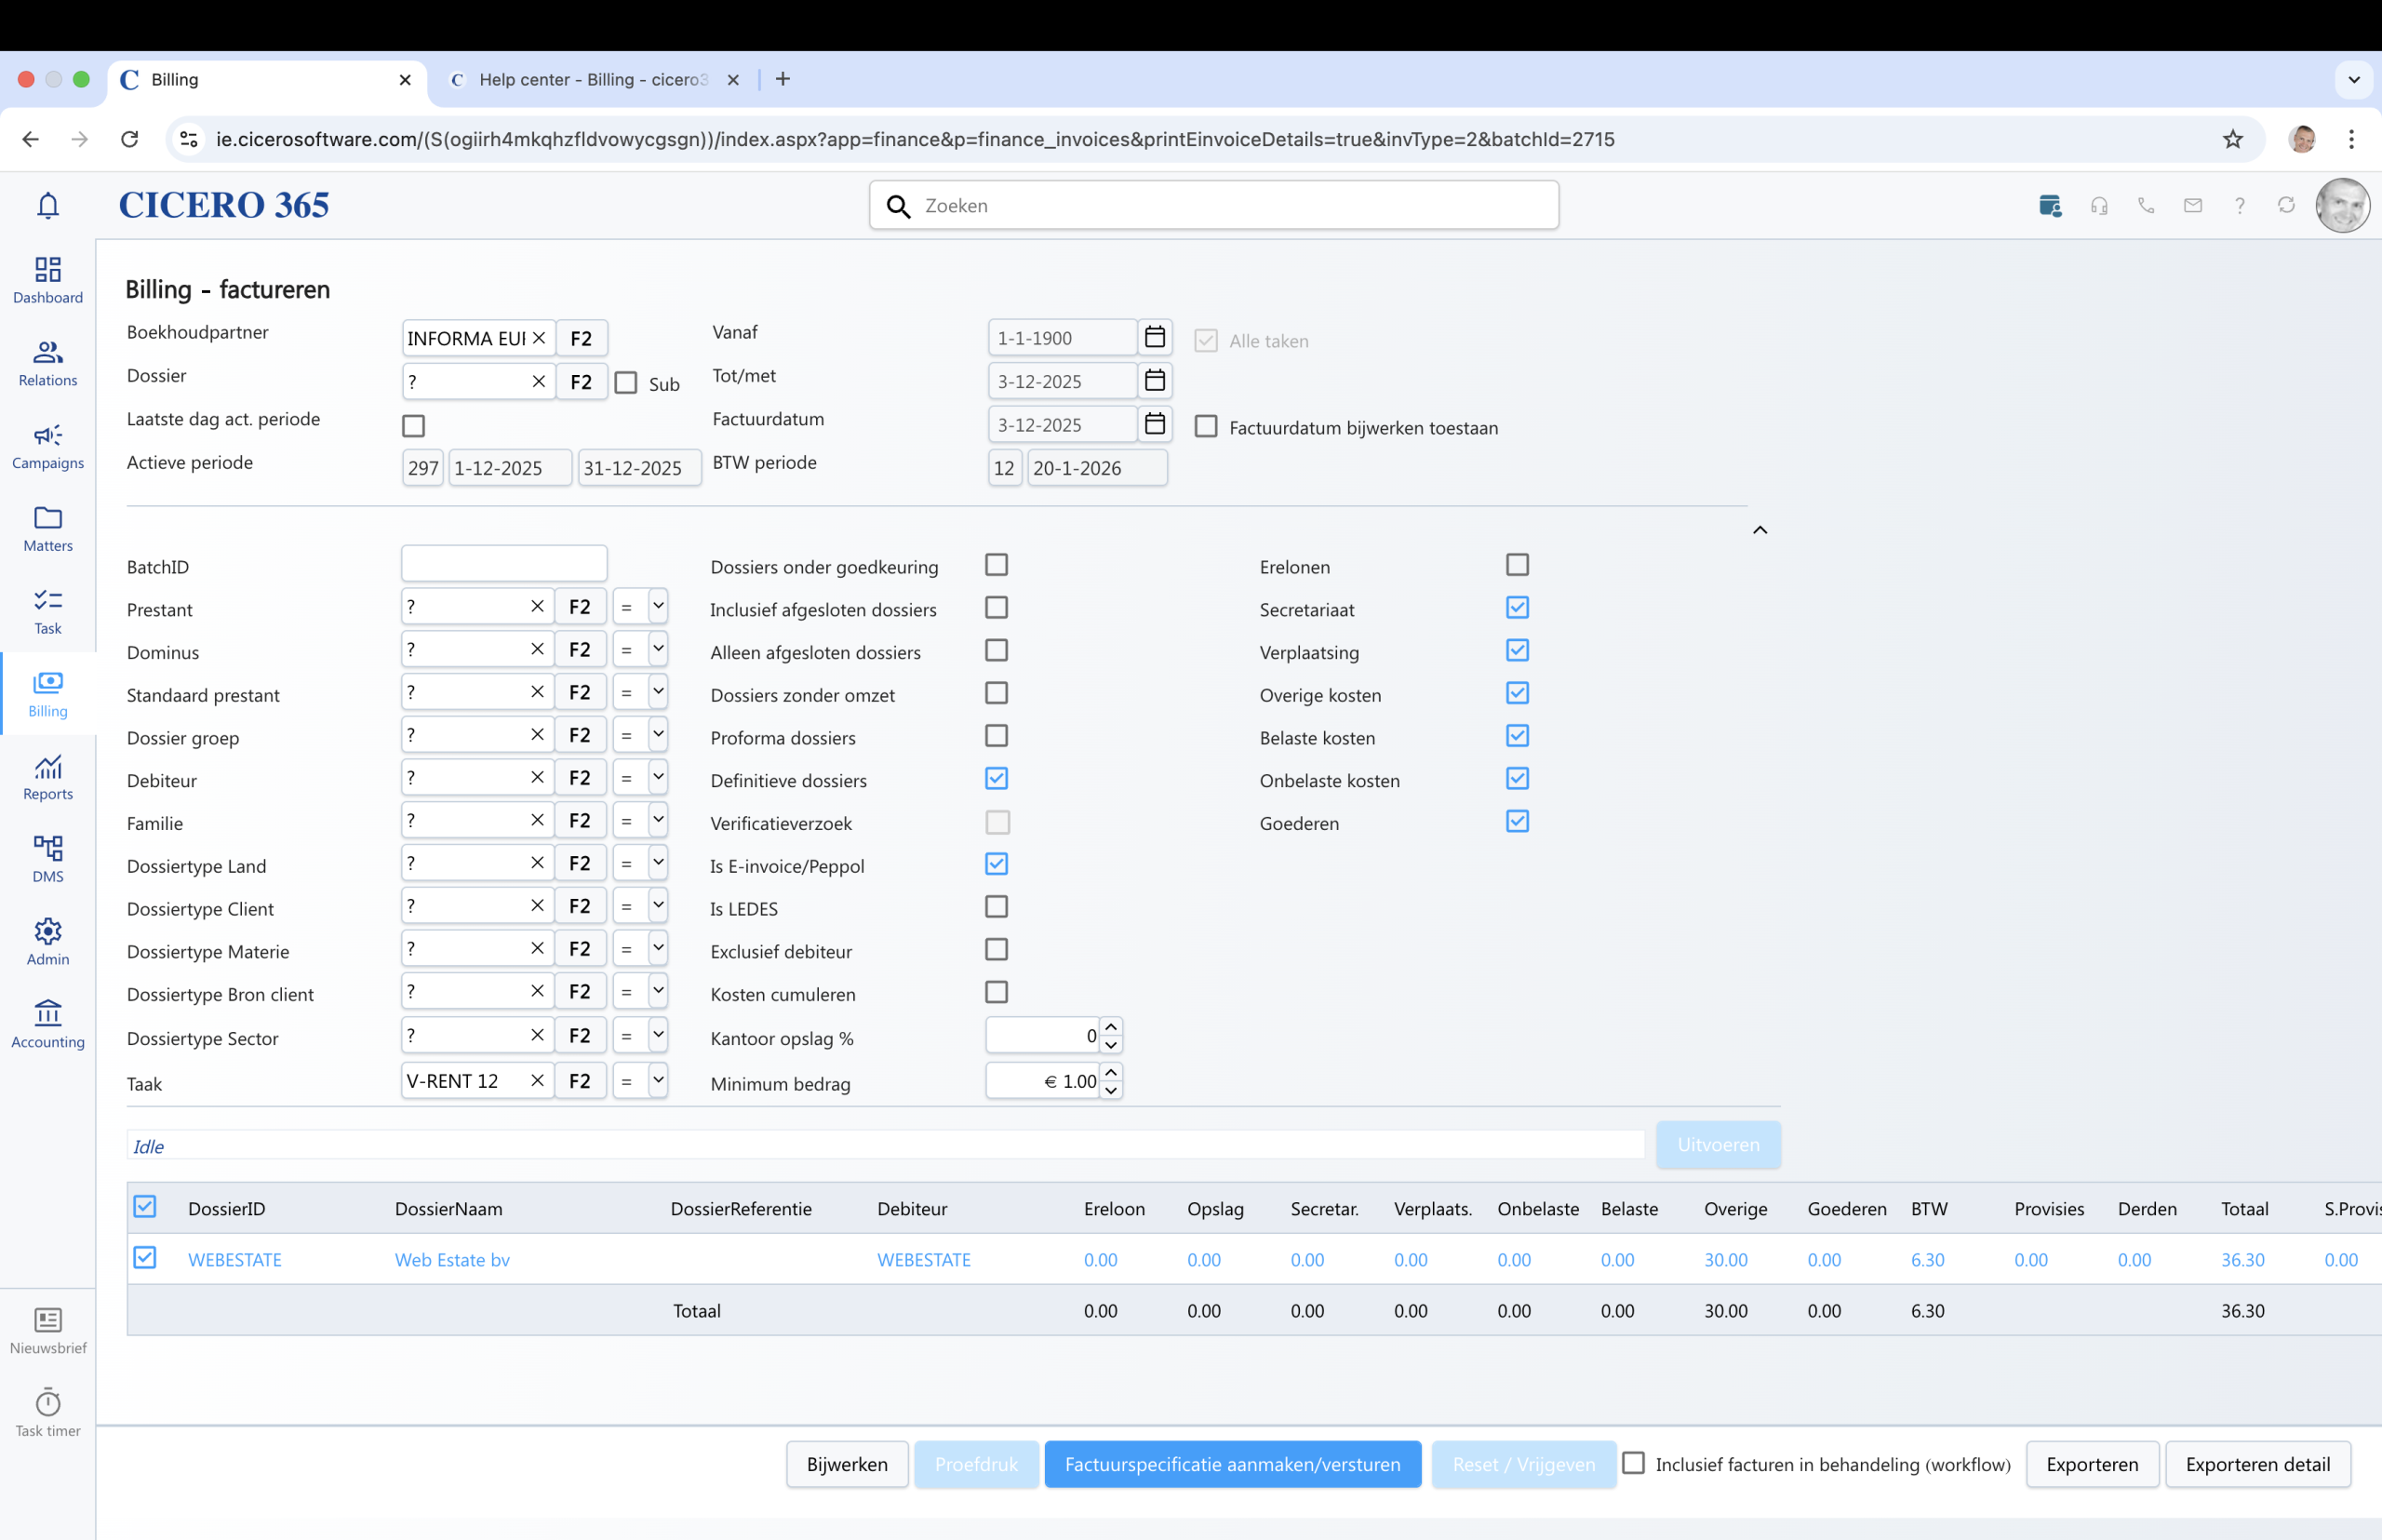Open the notifications bell icon

(48, 205)
